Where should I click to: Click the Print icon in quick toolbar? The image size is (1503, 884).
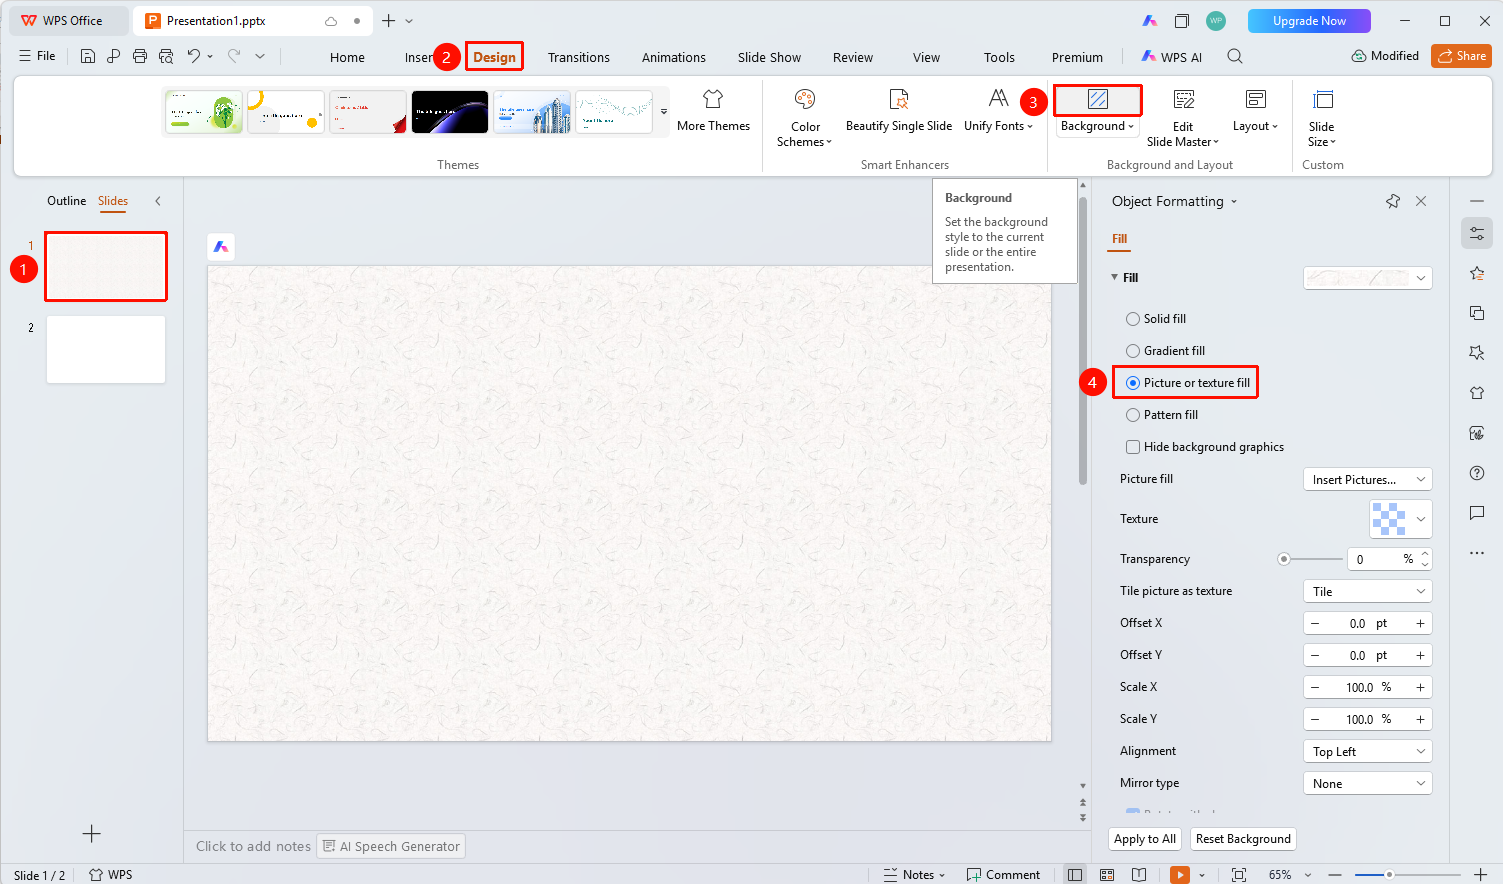[140, 56]
